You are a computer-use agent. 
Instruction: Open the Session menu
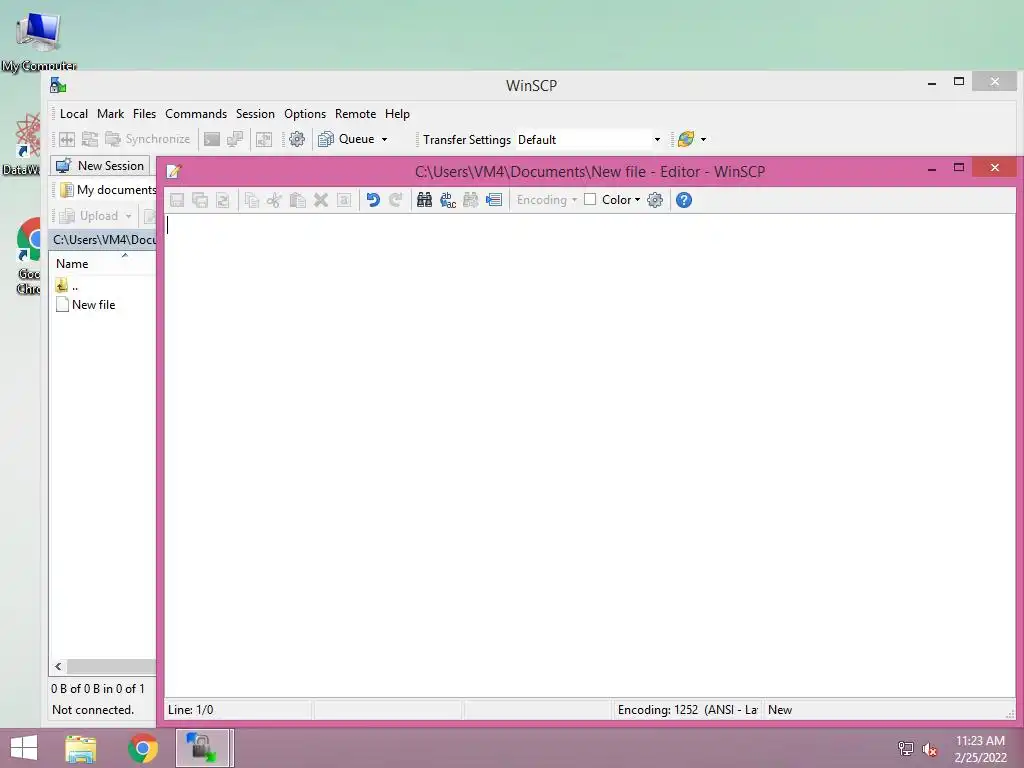(255, 114)
